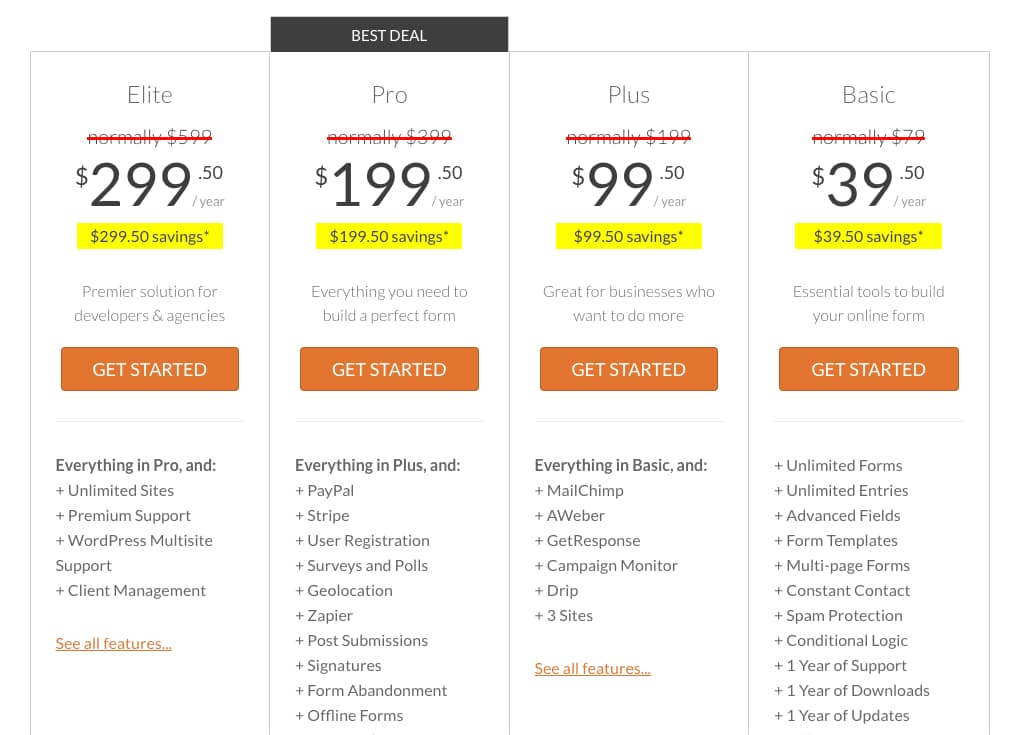Click GET STARTED under the Plus plan
1020x735 pixels.
[628, 369]
